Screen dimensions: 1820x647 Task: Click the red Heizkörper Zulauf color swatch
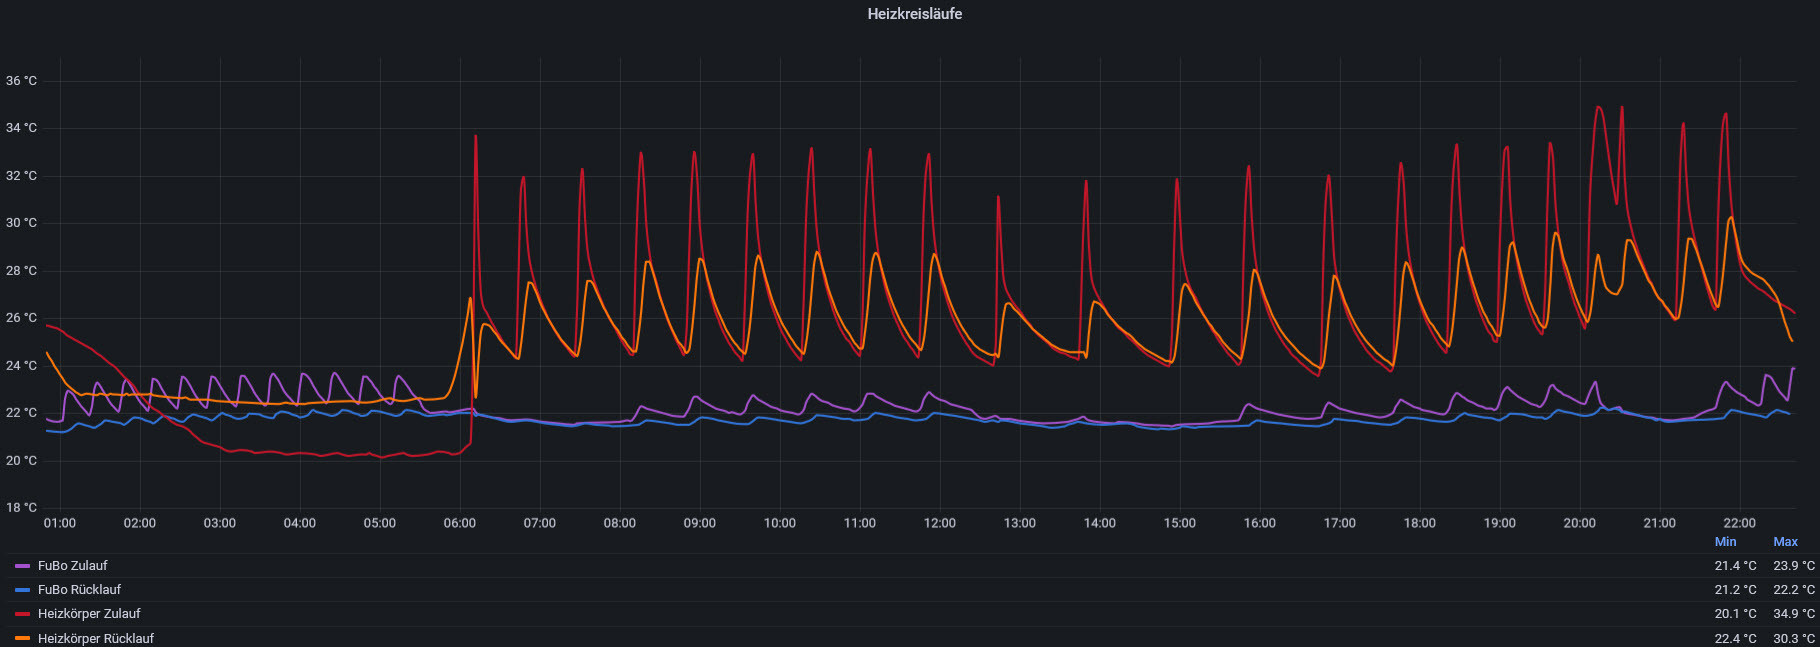point(22,614)
